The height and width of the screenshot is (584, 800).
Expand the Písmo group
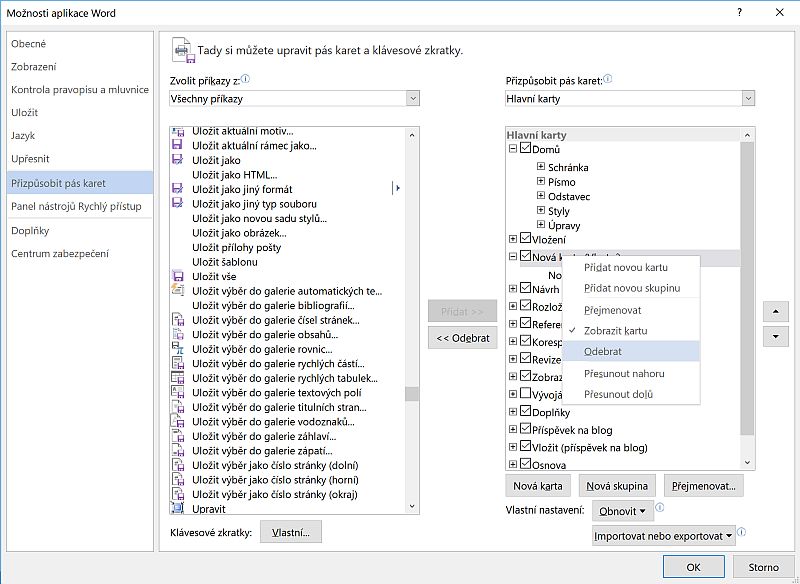[541, 181]
